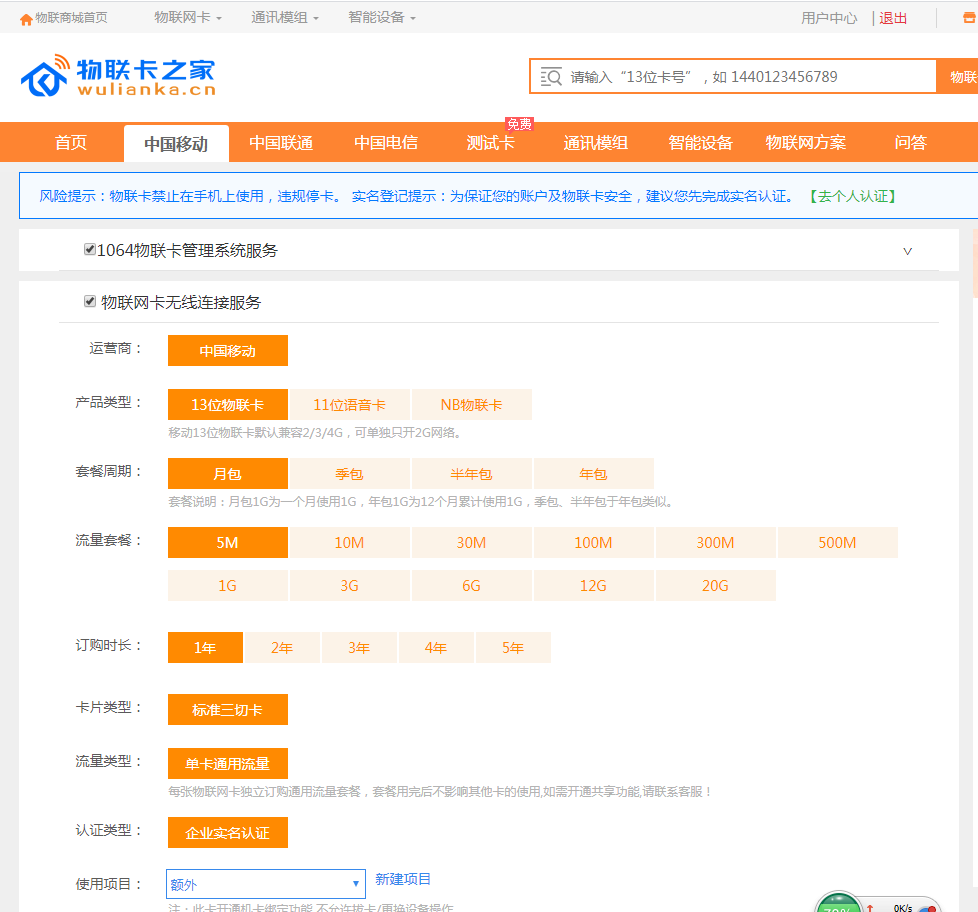The image size is (978, 912).
Task: Open the 物联网方案 navigation tab
Action: 805,143
